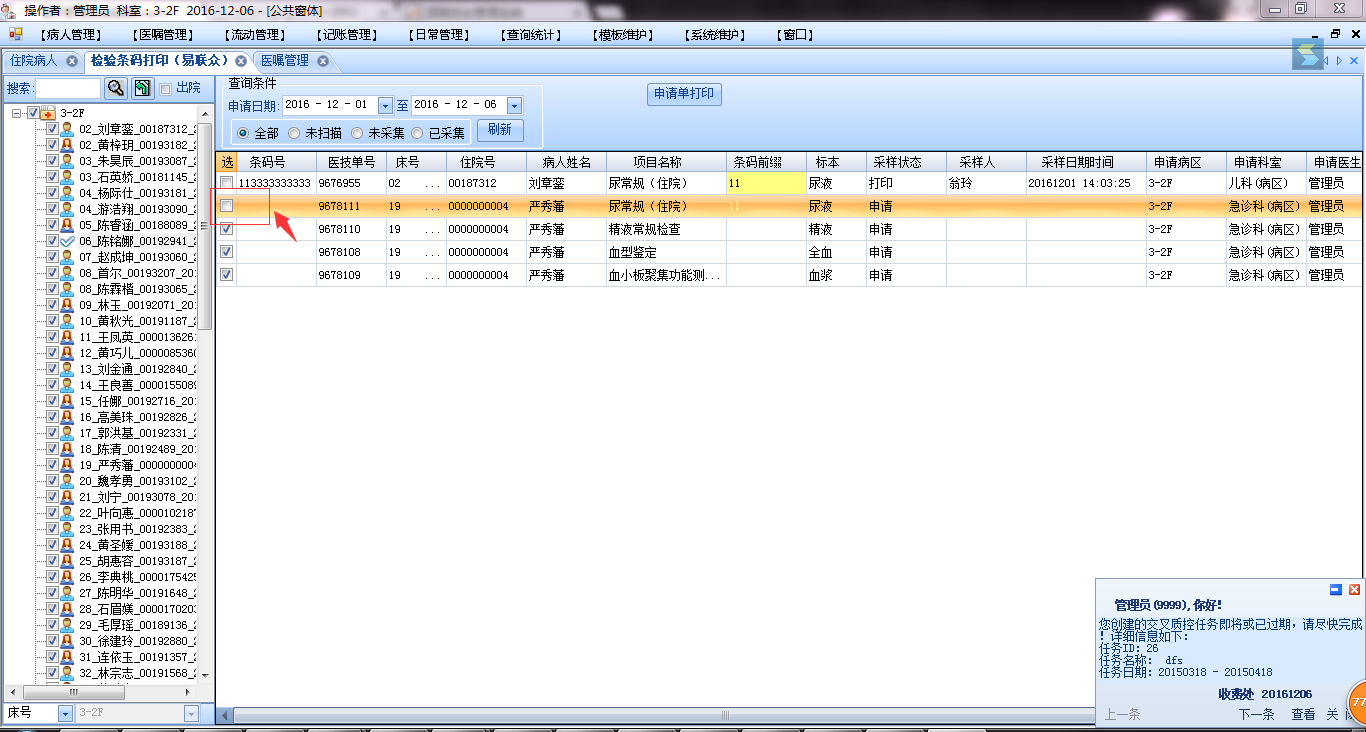Click the patient icon for 15_任娜
Image resolution: width=1366 pixels, height=732 pixels.
pos(67,401)
